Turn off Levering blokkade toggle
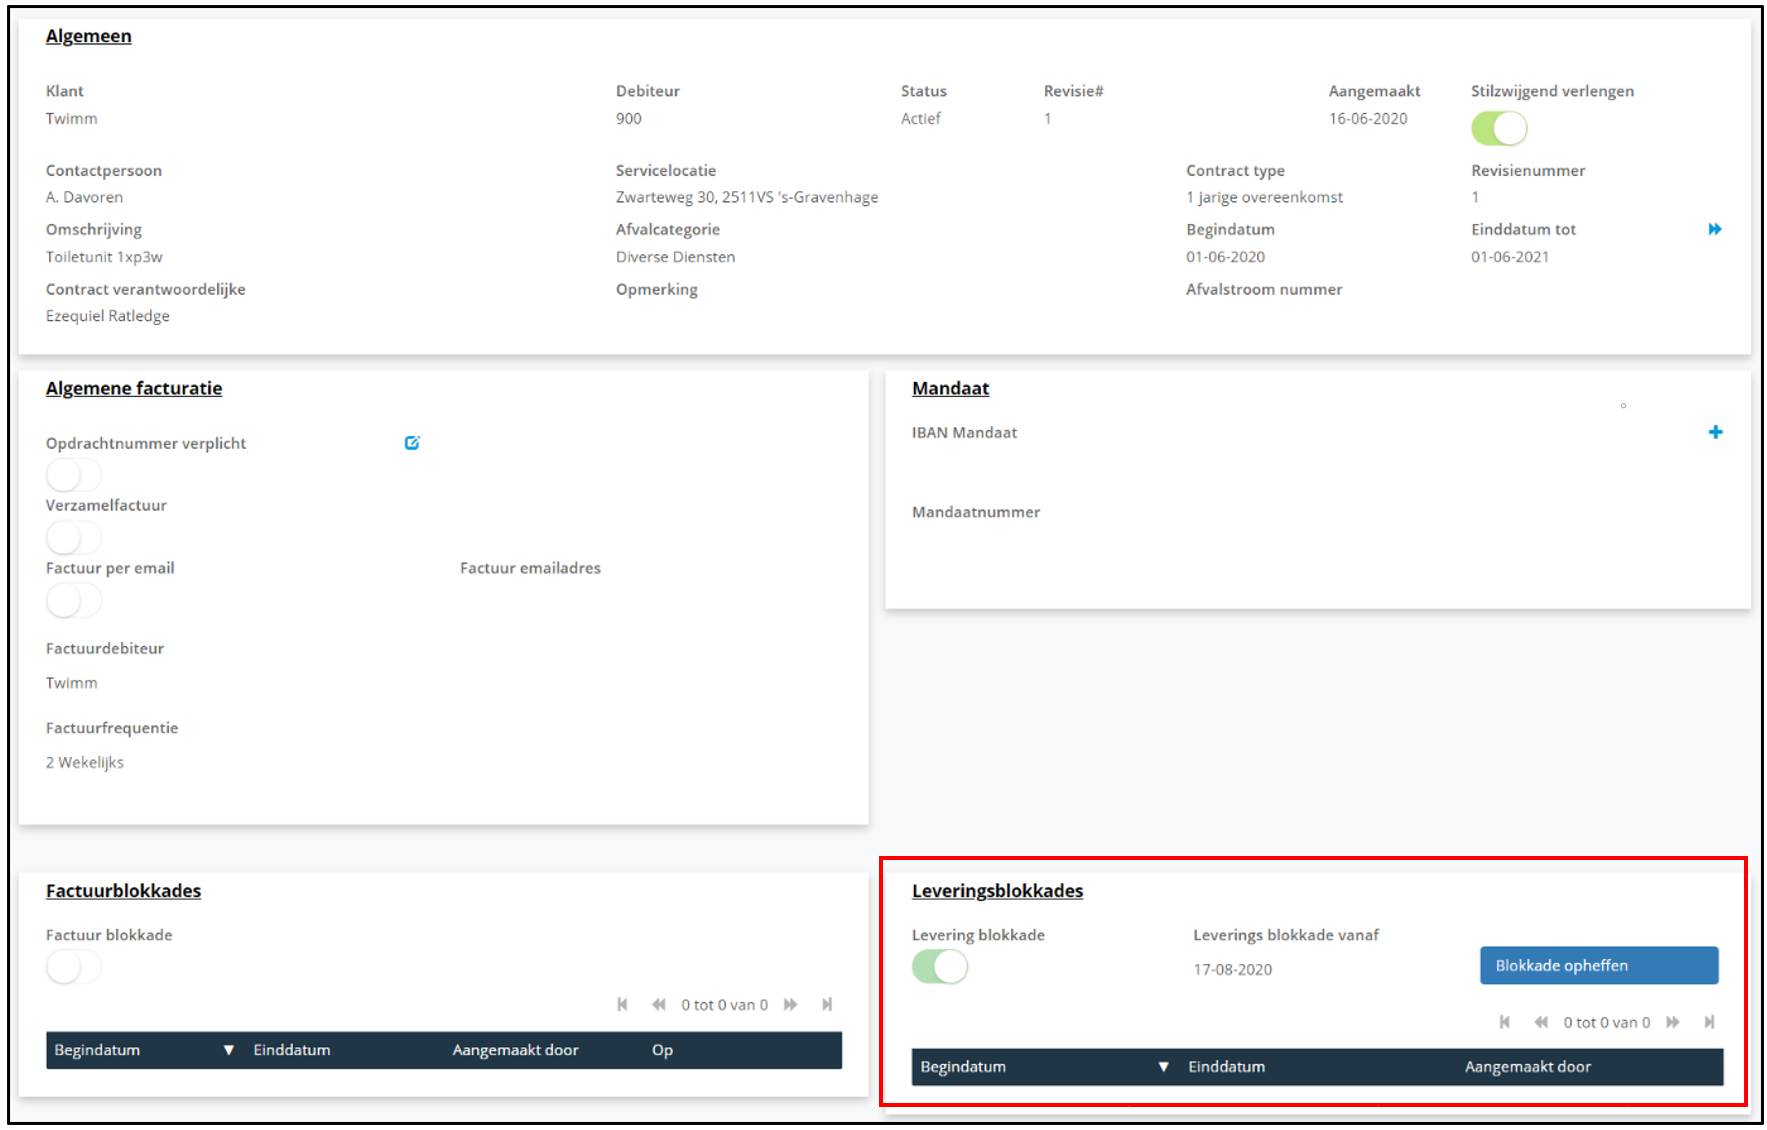1767x1130 pixels. (x=940, y=966)
